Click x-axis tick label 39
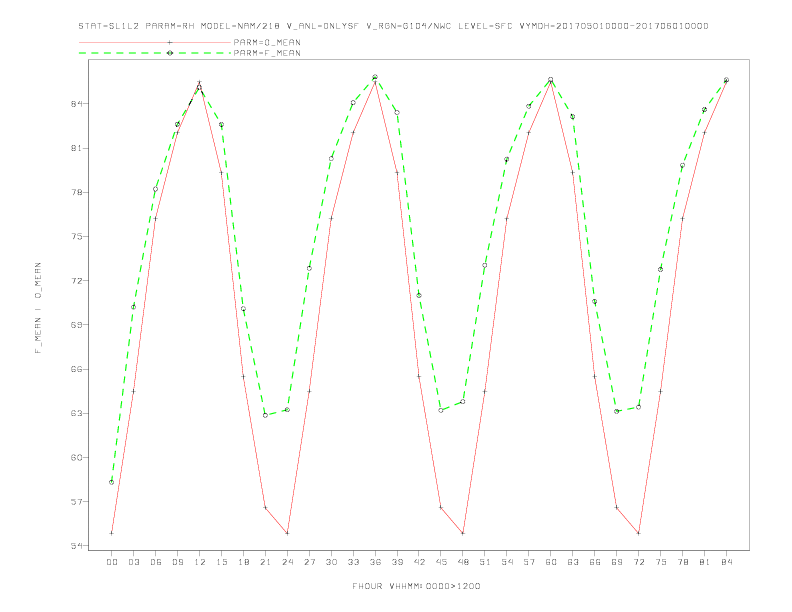792x612 pixels. pyautogui.click(x=398, y=562)
